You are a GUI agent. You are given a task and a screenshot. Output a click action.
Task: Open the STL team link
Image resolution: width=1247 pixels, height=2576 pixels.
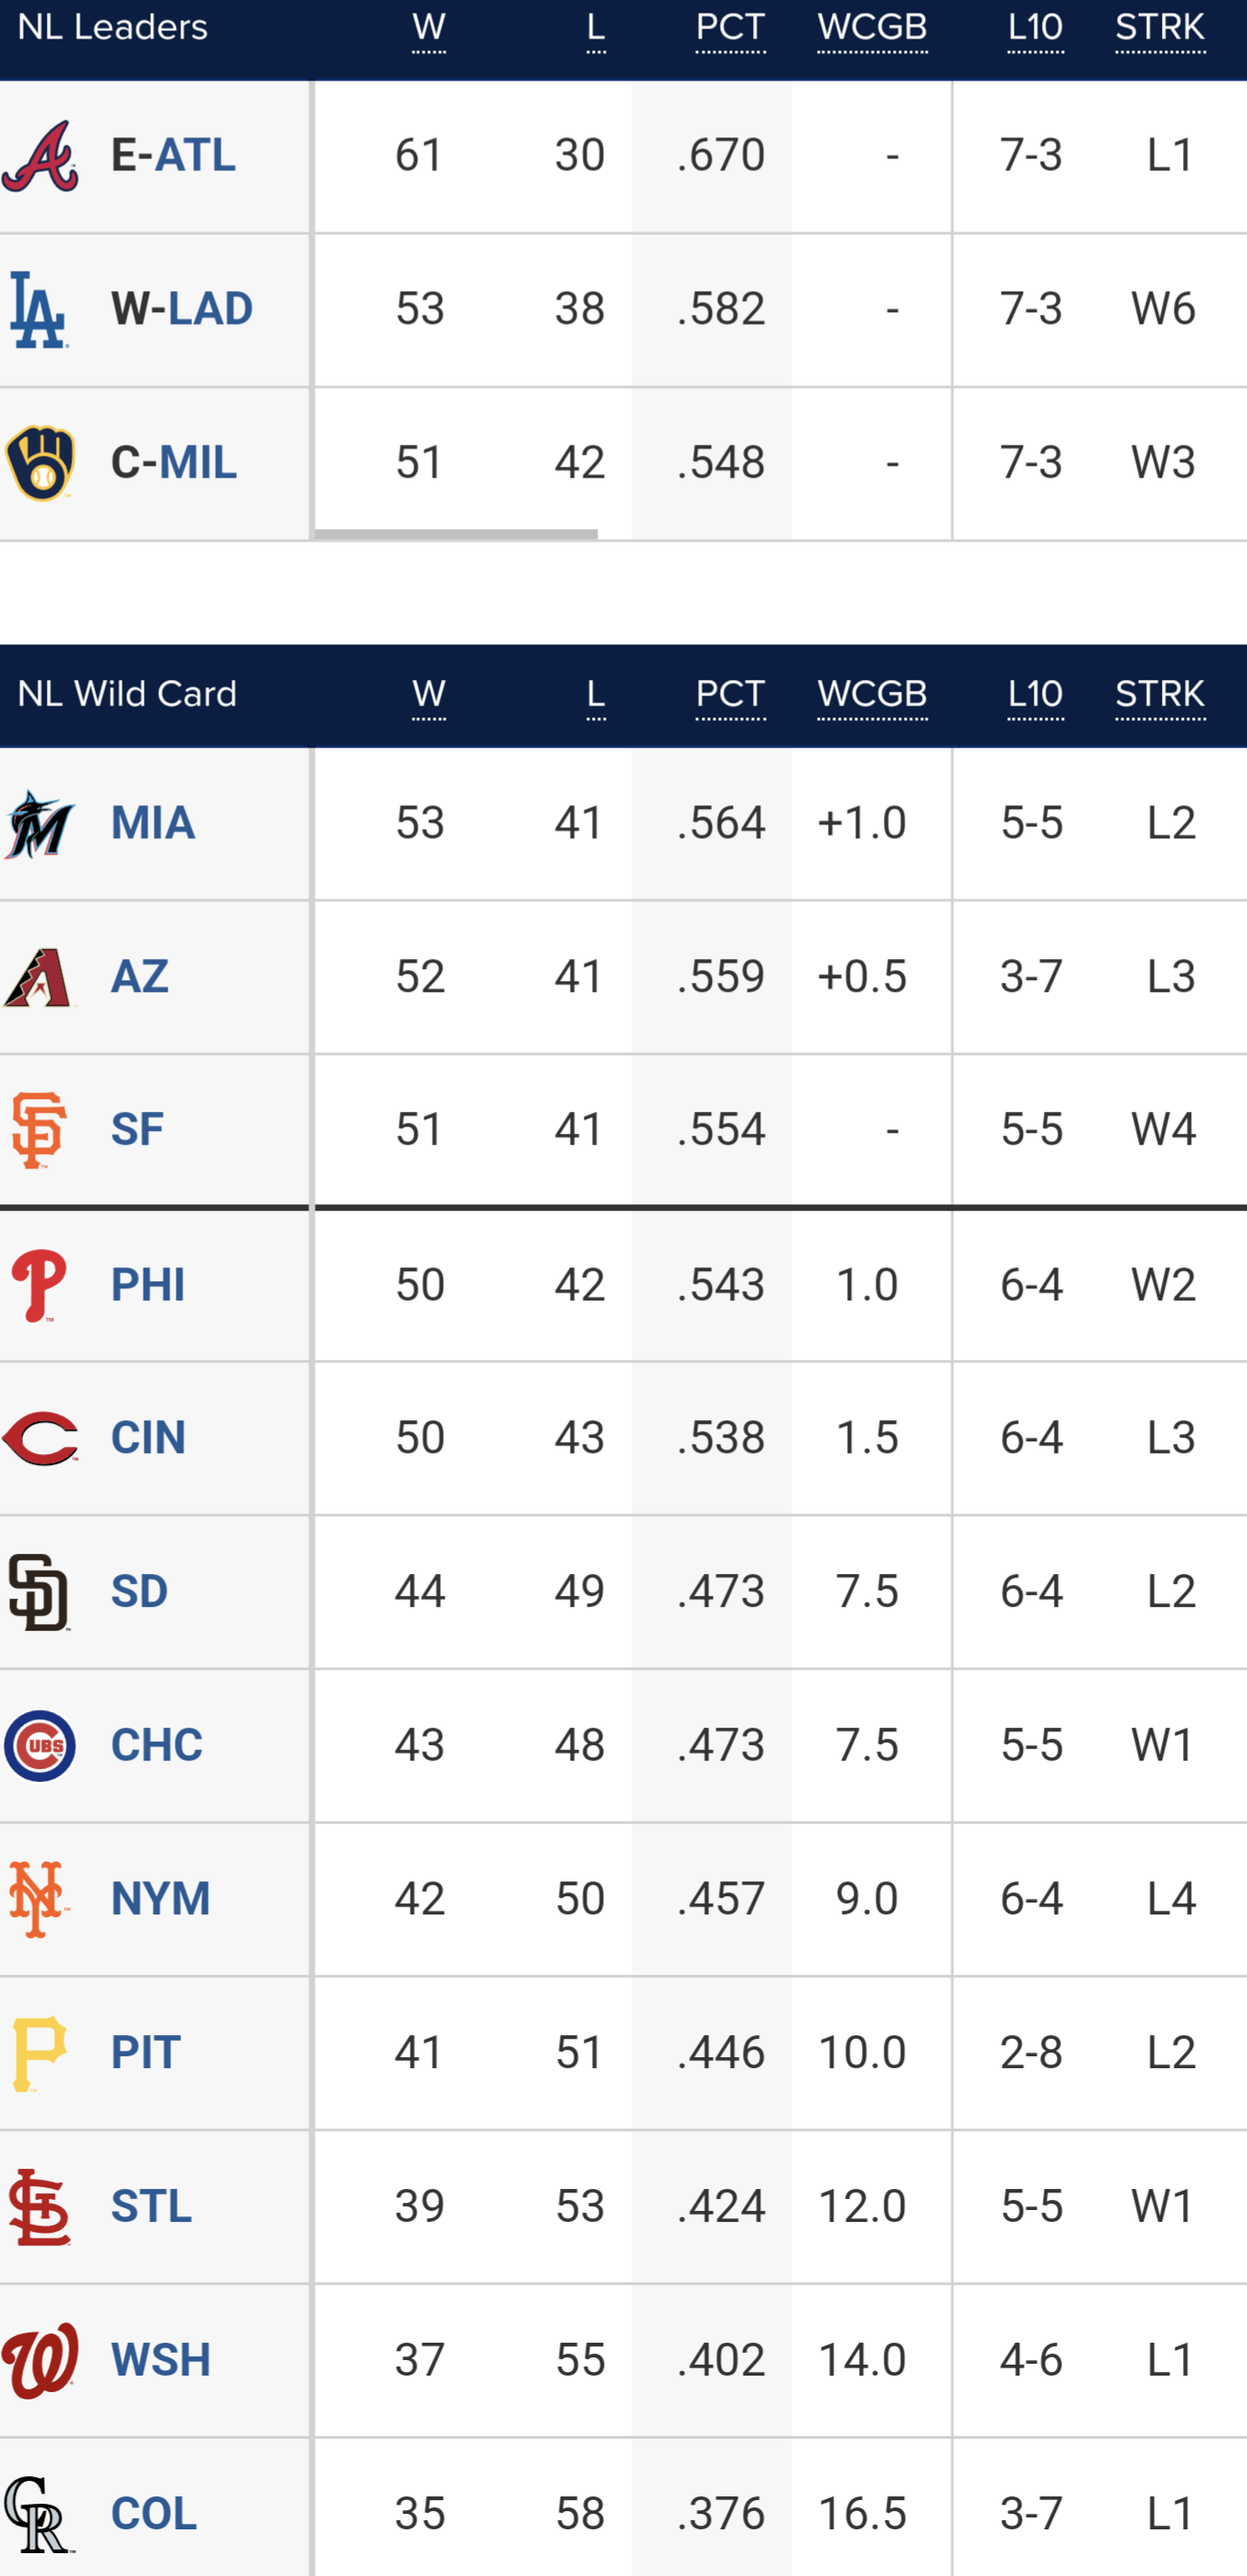point(151,2206)
